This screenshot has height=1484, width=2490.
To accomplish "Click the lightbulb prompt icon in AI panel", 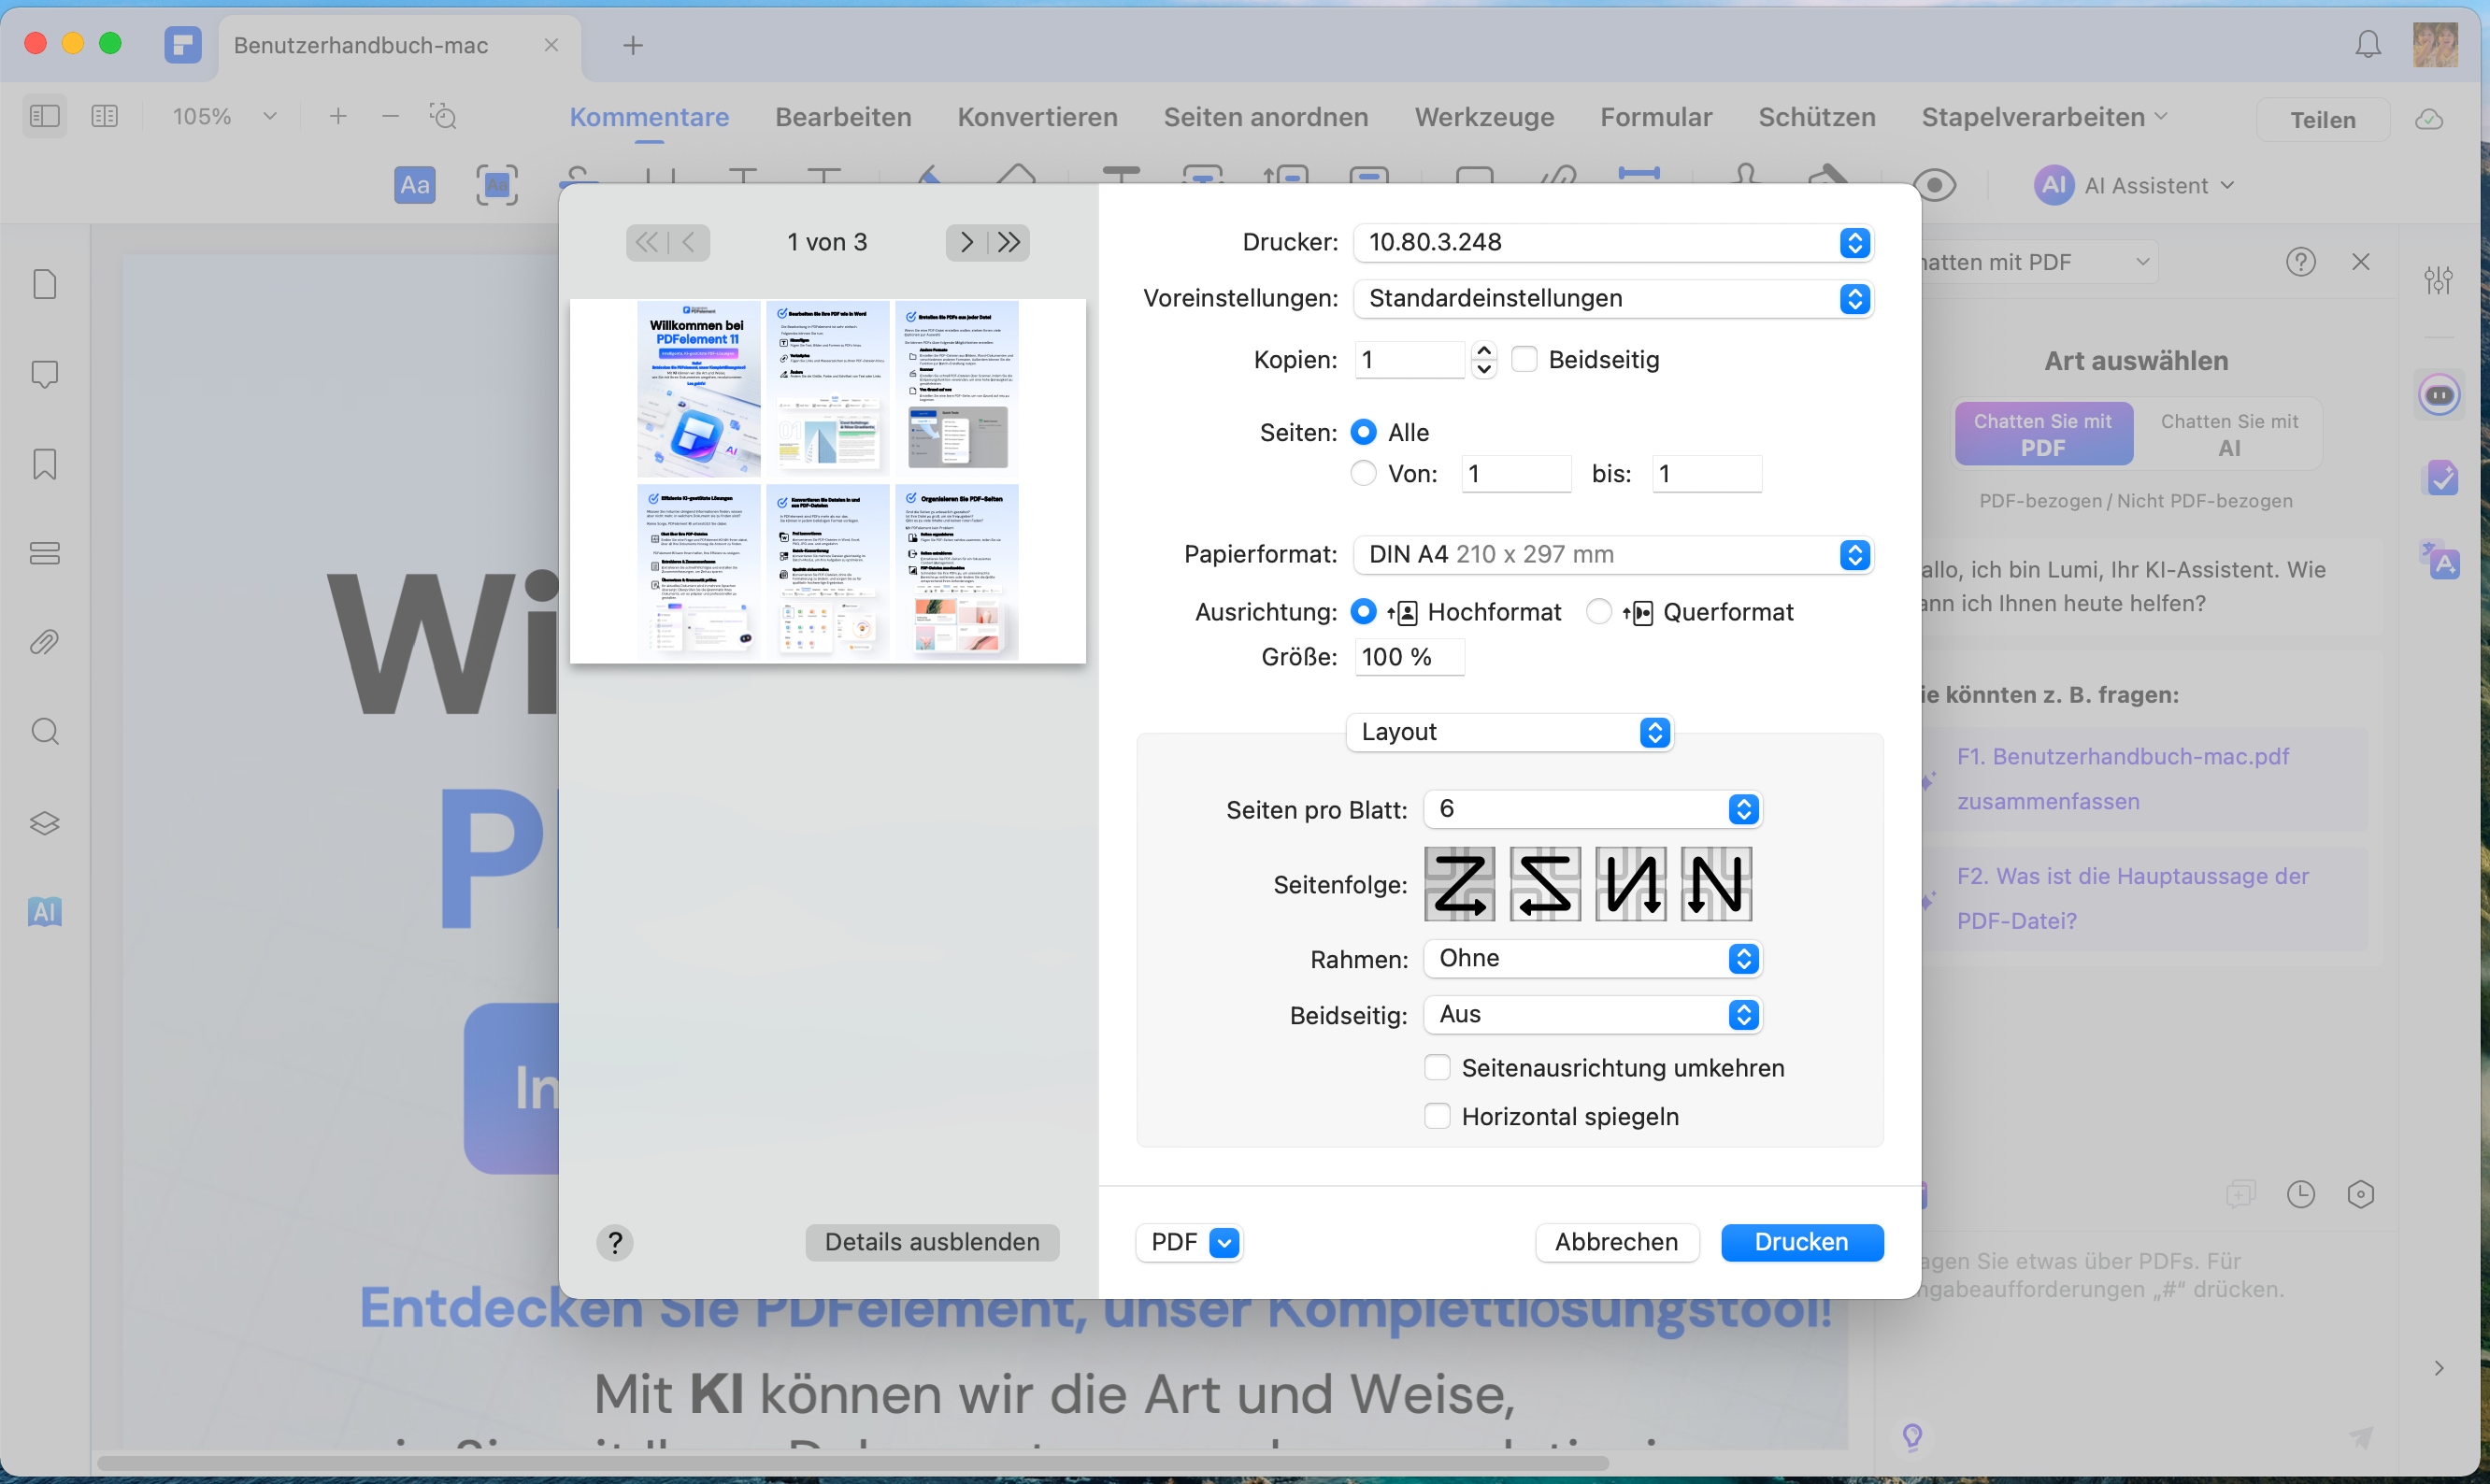I will coord(1912,1437).
